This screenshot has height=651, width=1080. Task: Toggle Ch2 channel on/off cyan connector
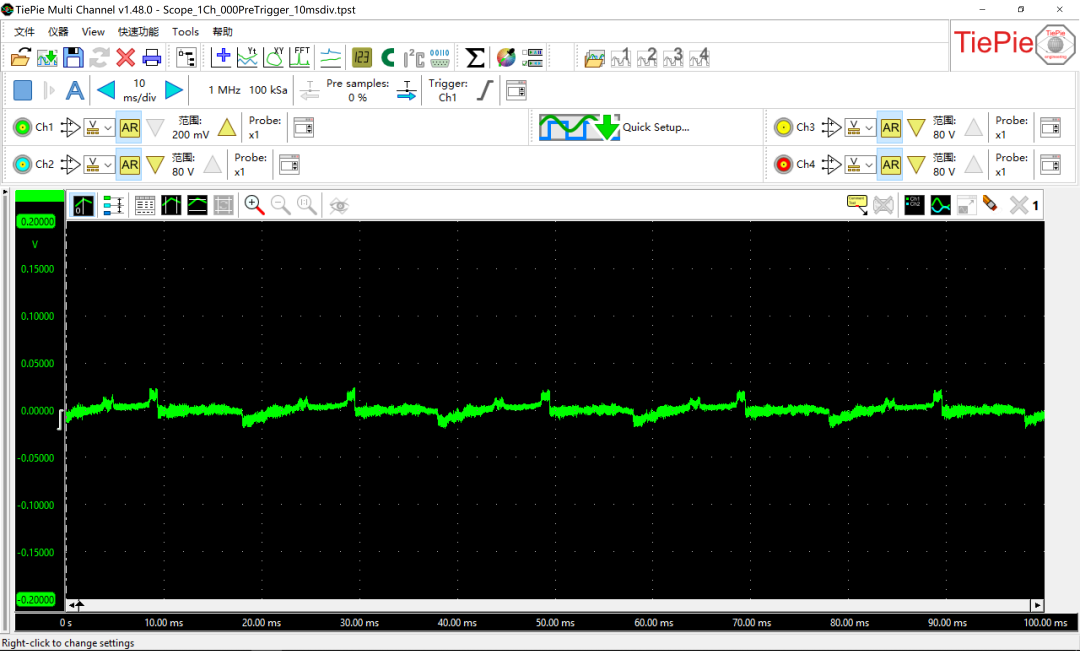tap(23, 165)
